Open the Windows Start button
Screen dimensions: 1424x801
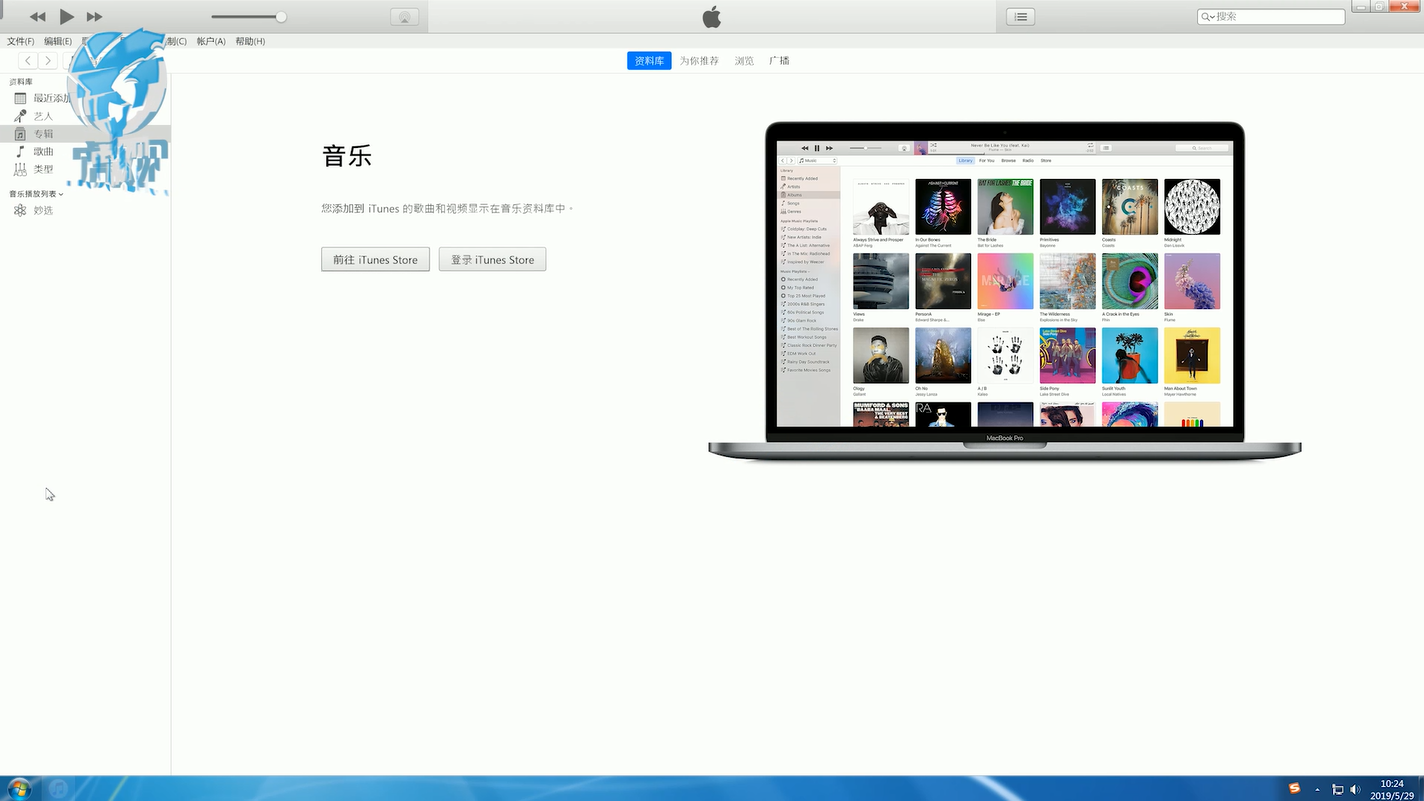pos(19,788)
